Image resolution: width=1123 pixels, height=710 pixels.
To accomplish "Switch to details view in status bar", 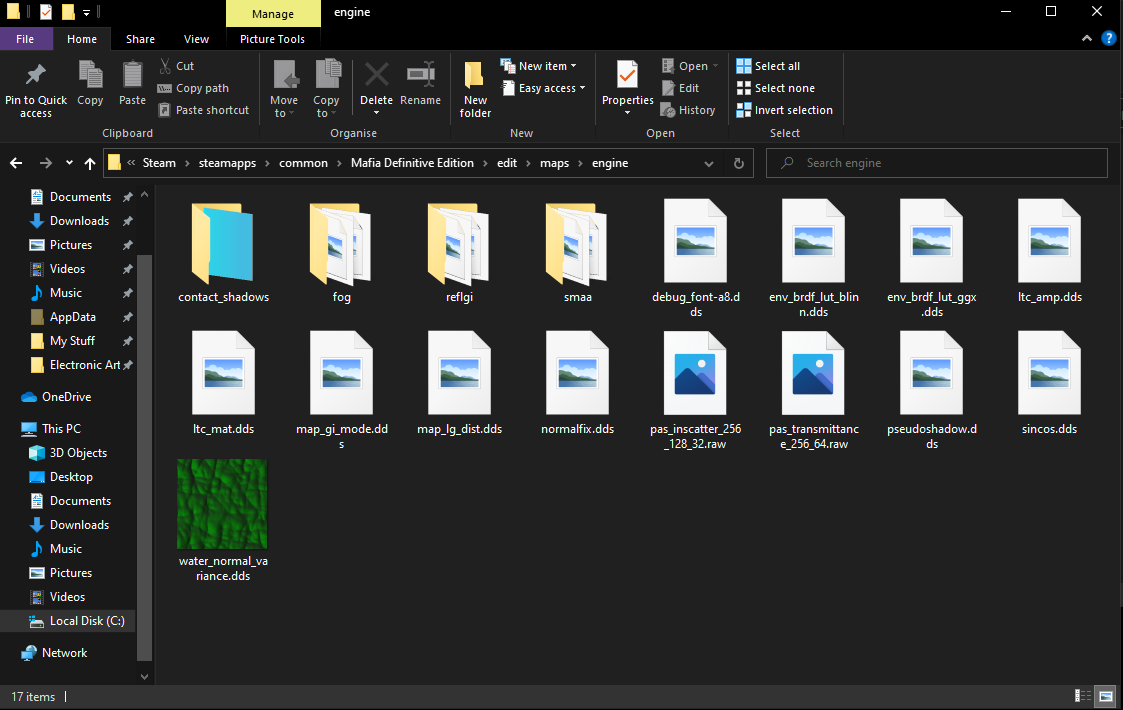I will click(1083, 696).
